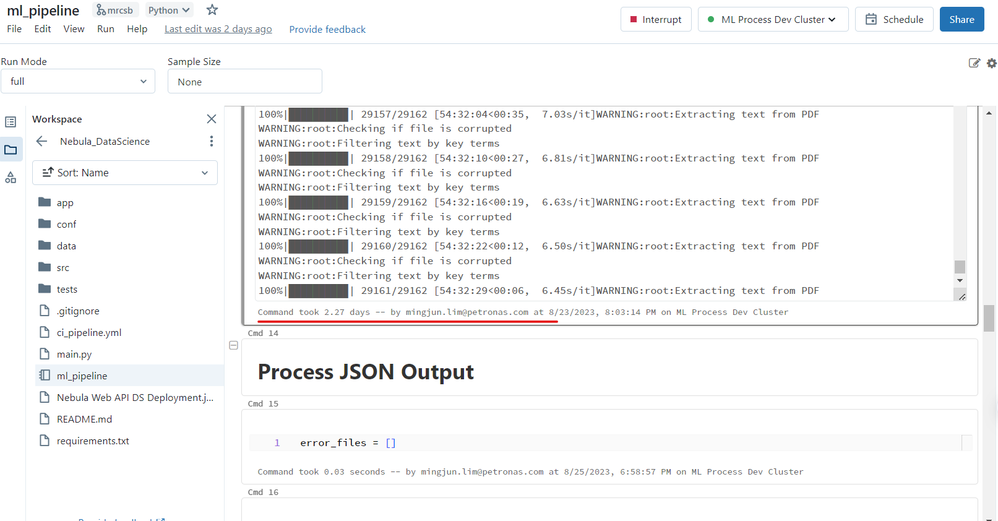
Task: Collapse the Process JSON Output section
Action: click(x=234, y=345)
